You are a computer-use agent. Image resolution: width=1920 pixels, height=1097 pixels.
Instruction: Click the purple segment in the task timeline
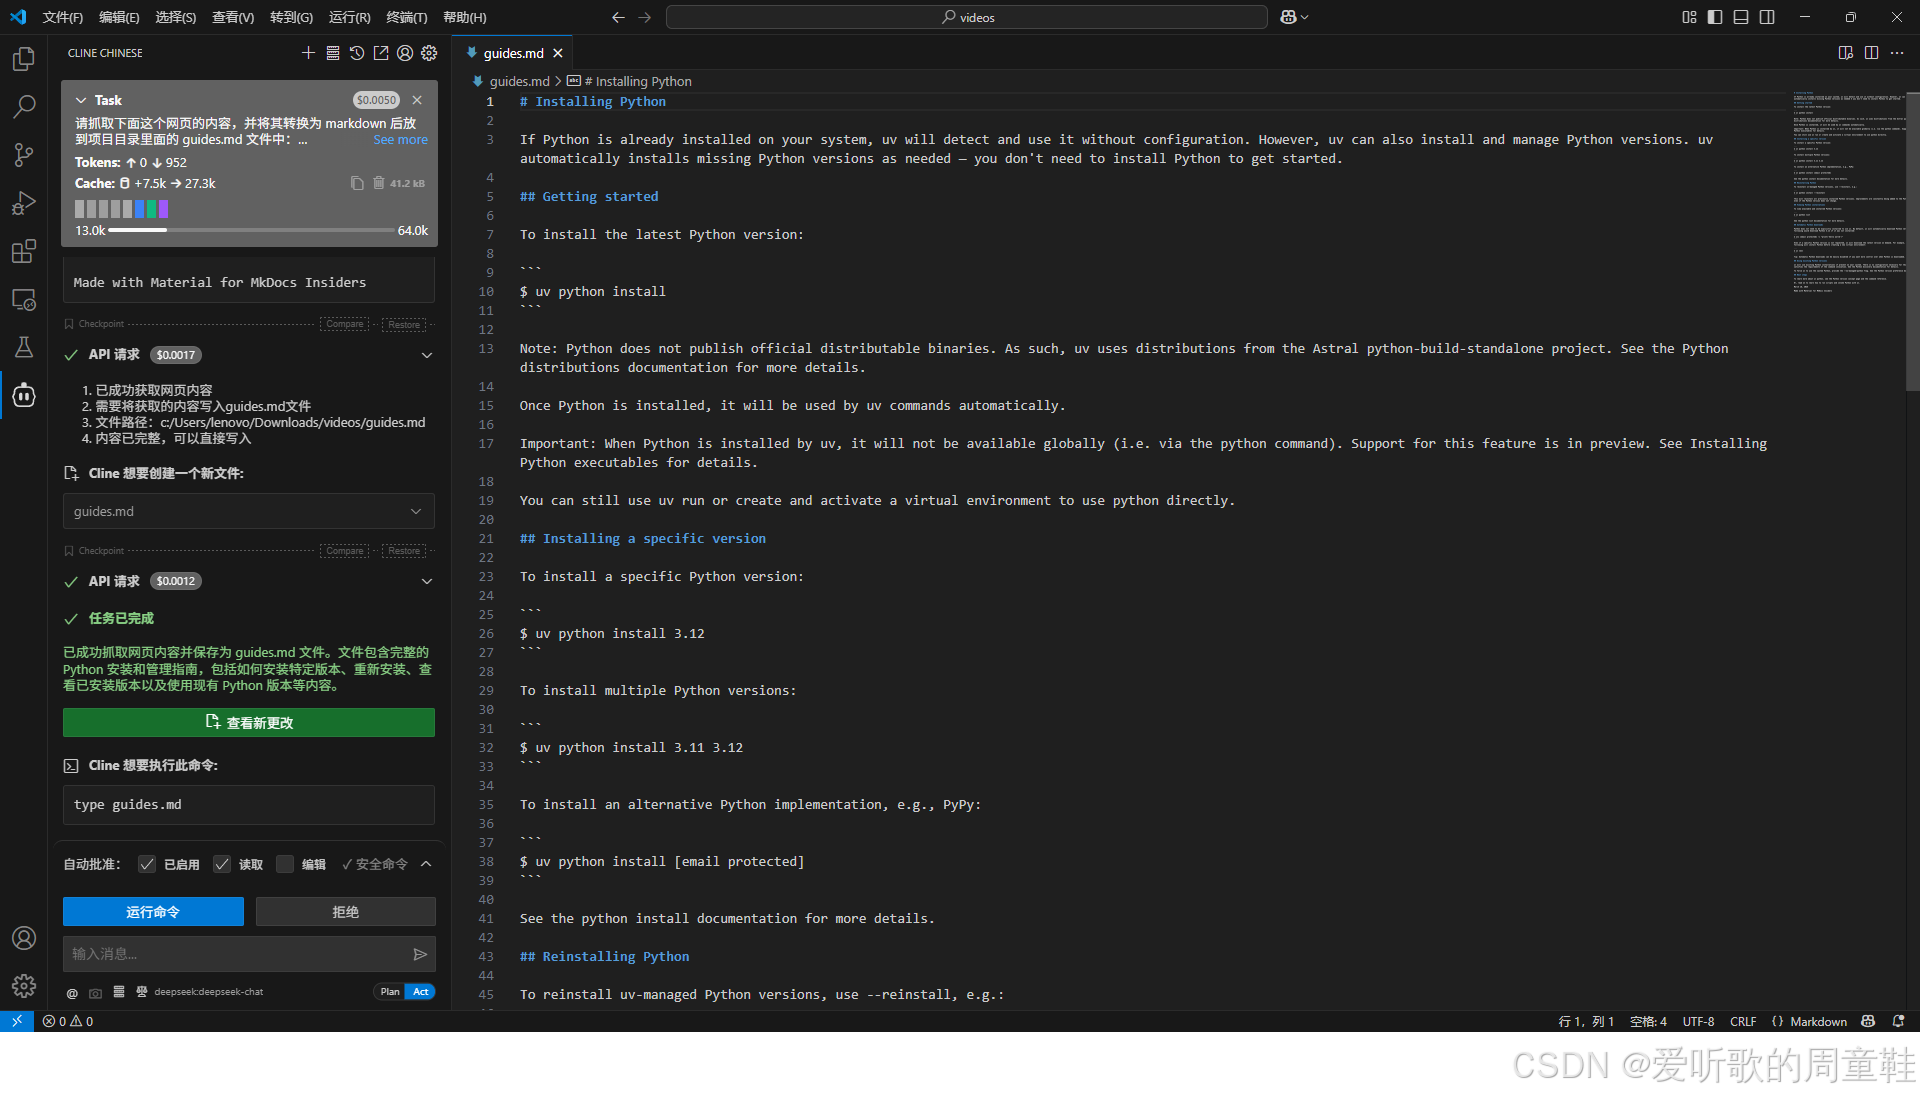(164, 209)
